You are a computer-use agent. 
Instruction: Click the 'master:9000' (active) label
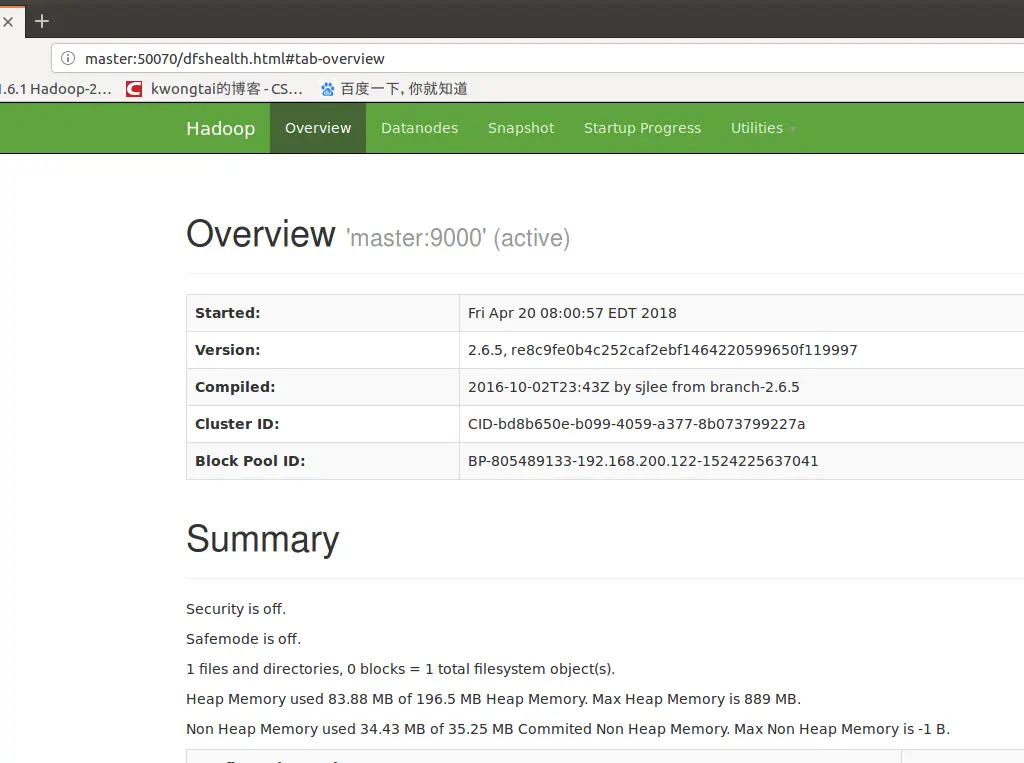click(x=458, y=238)
